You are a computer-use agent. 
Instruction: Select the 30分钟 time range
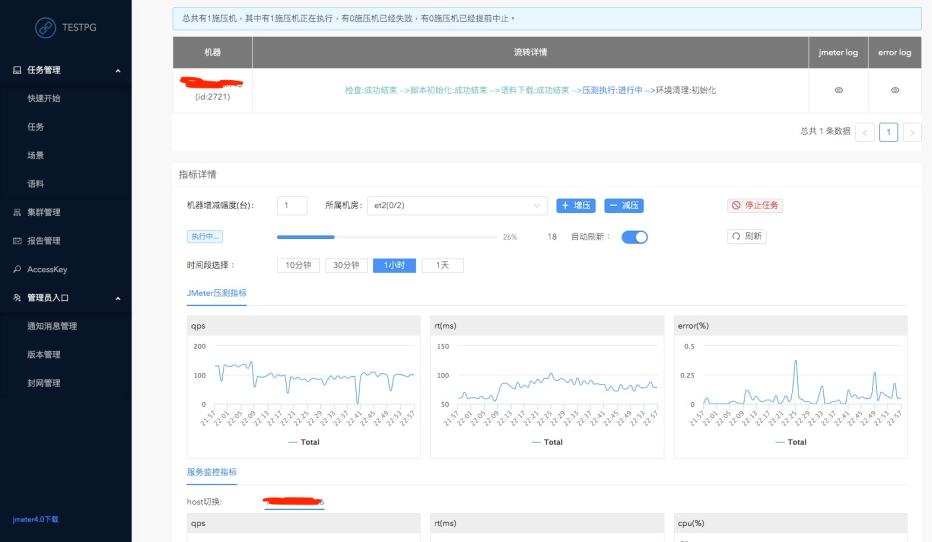coord(346,265)
